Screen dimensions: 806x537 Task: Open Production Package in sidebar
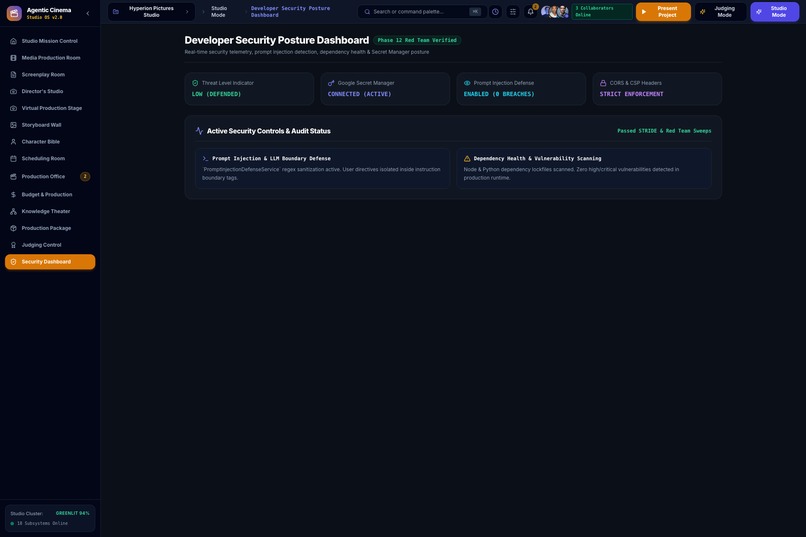(x=50, y=228)
